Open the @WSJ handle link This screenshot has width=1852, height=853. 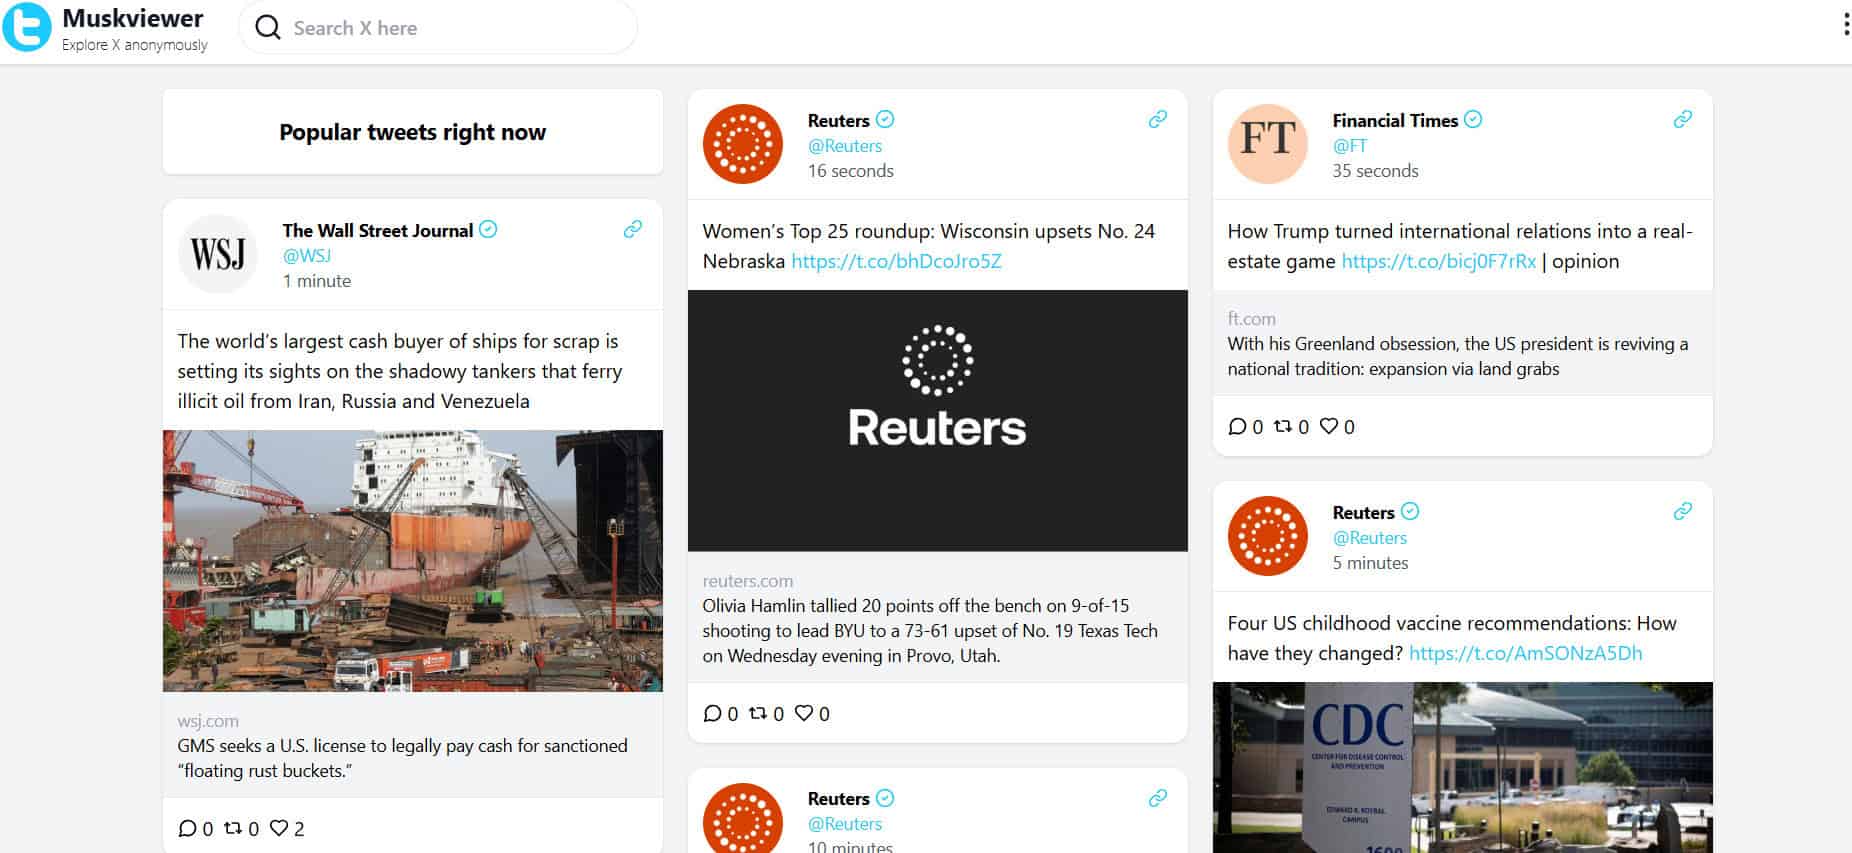pyautogui.click(x=307, y=255)
